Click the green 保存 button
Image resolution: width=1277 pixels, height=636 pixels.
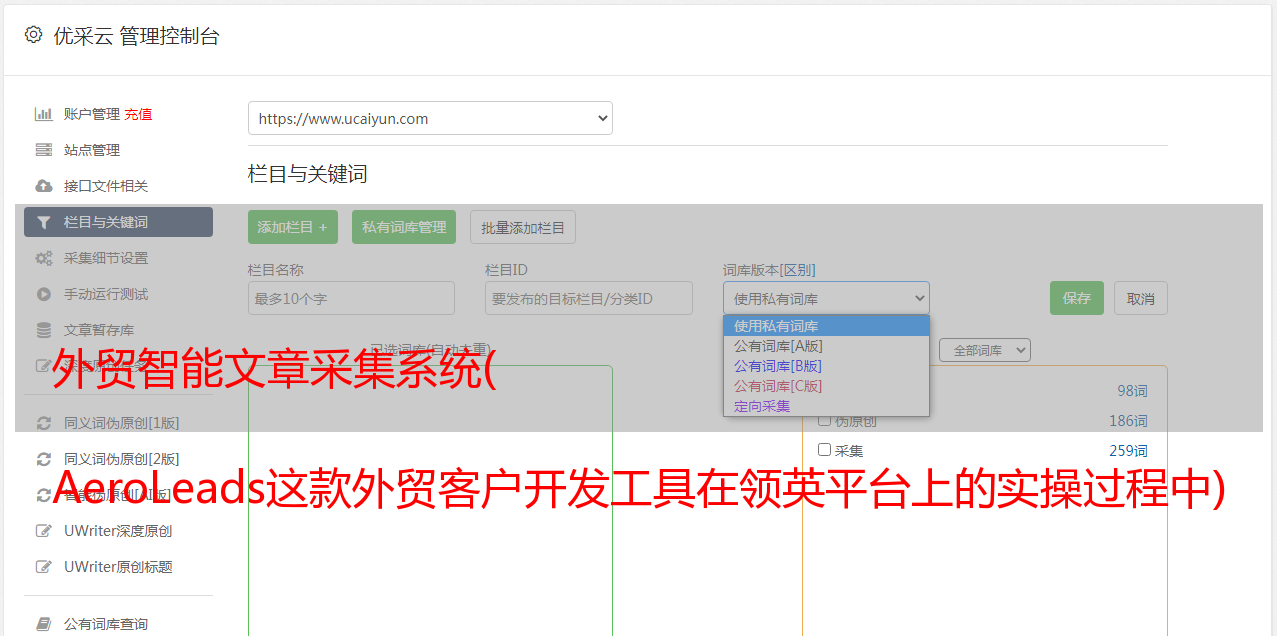coord(1077,298)
